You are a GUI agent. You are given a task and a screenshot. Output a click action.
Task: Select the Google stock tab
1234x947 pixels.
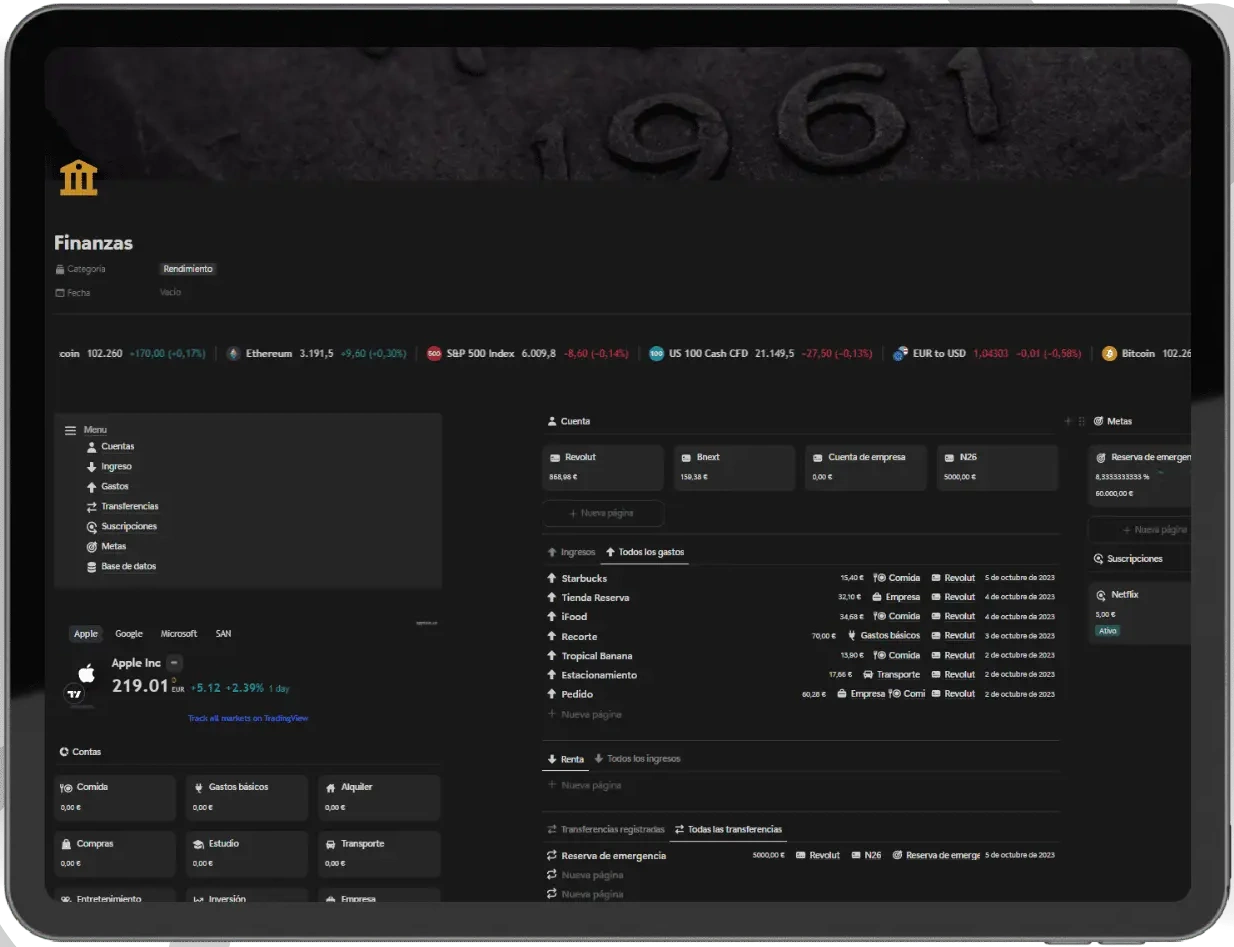(129, 633)
